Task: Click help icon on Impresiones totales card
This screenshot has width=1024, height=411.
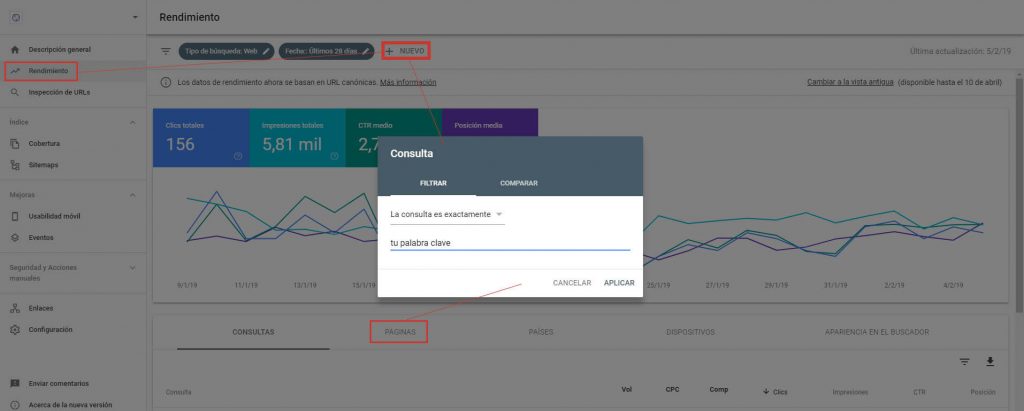Action: (334, 156)
